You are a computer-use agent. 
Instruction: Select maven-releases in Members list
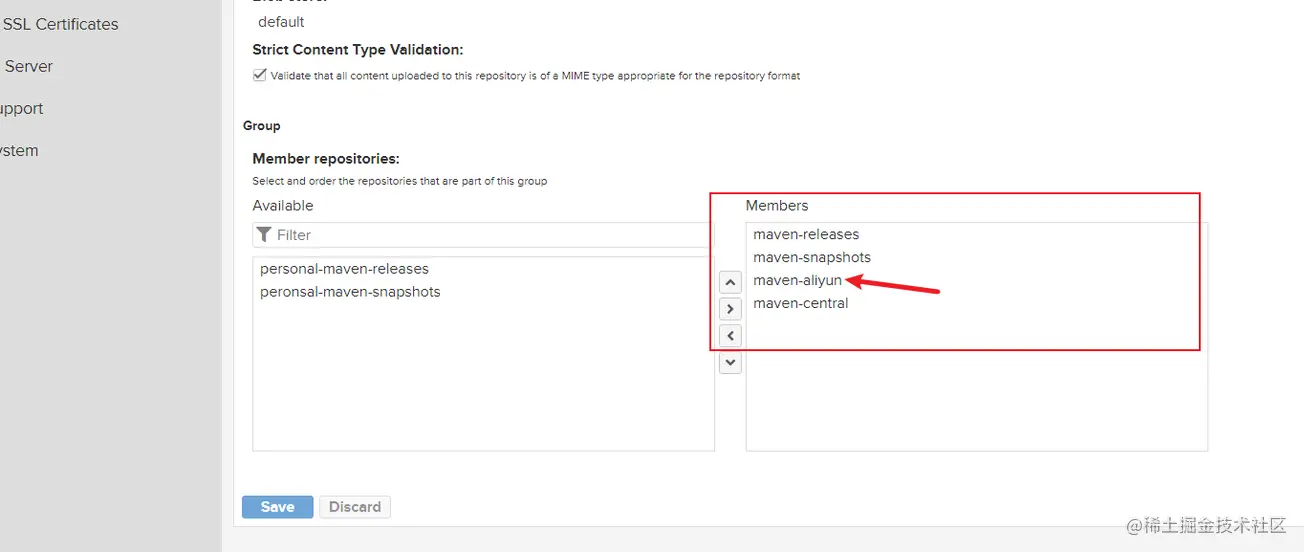[806, 234]
